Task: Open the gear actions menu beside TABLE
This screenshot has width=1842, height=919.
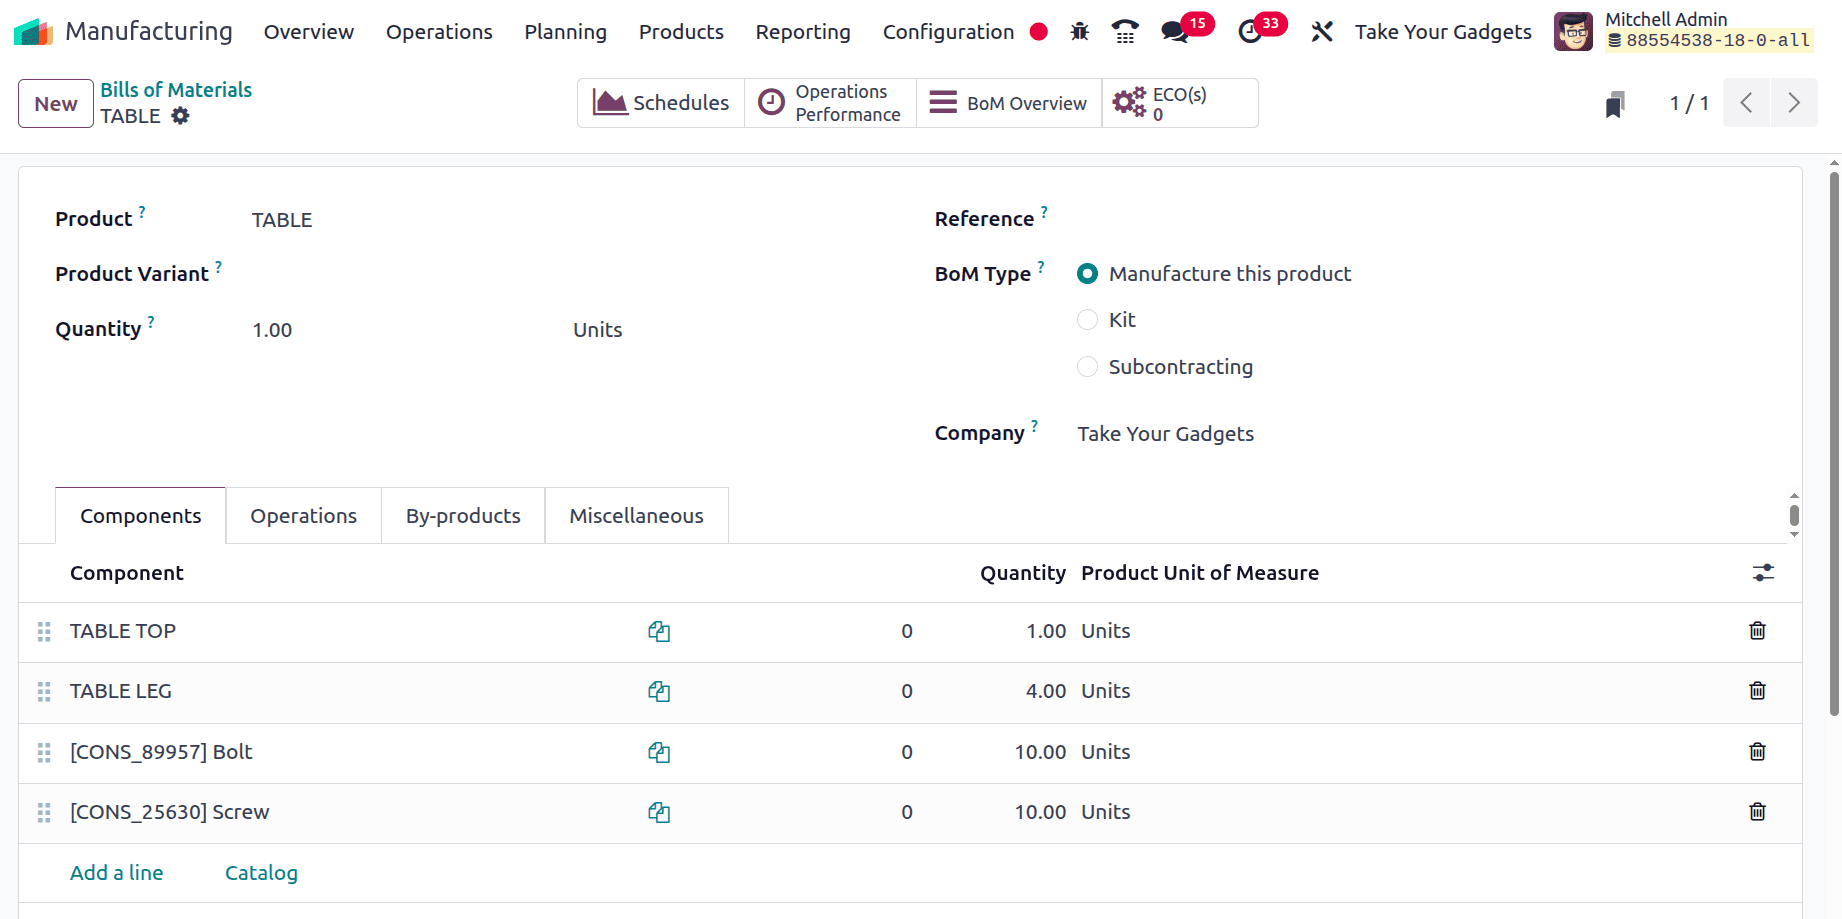Action: coord(180,116)
